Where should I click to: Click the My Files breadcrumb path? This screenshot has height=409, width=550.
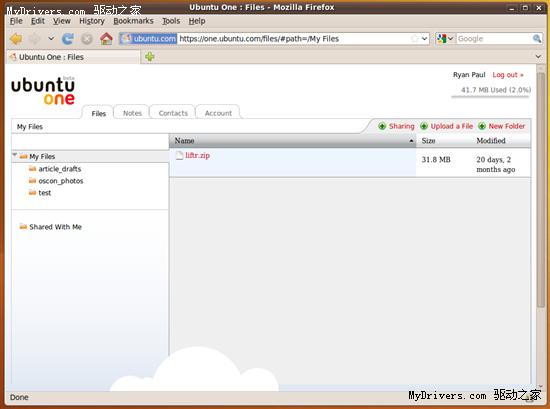[30, 127]
